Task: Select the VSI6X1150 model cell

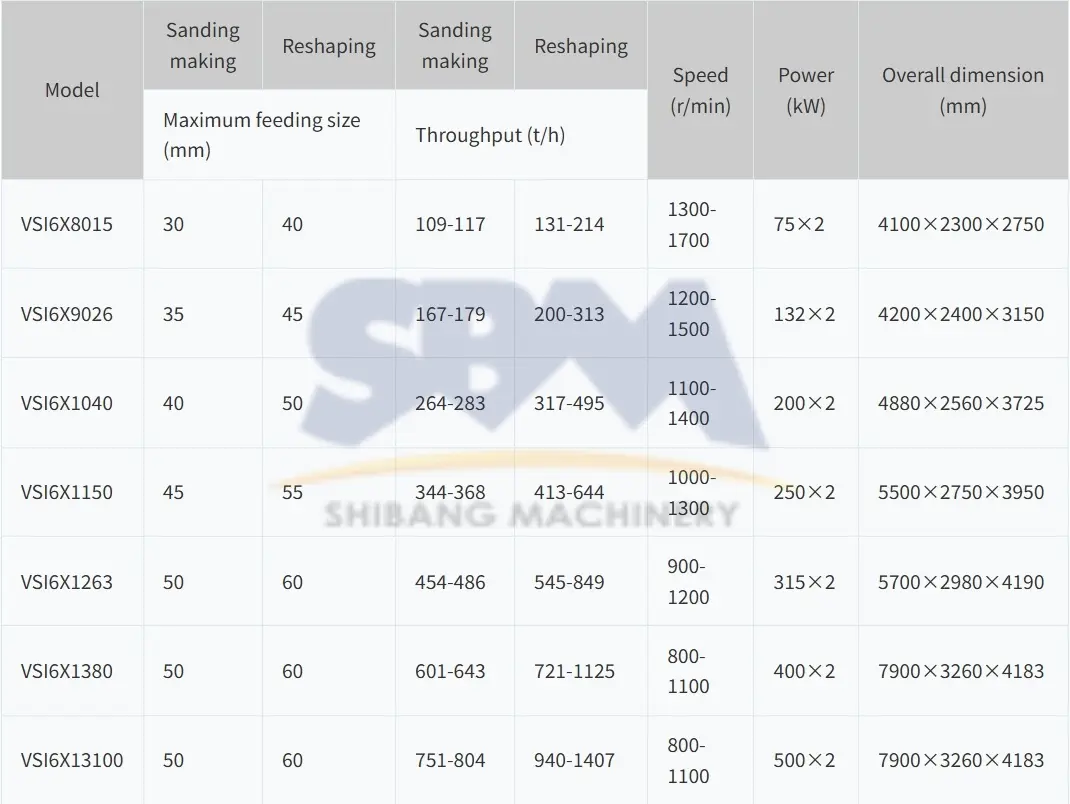Action: [67, 492]
